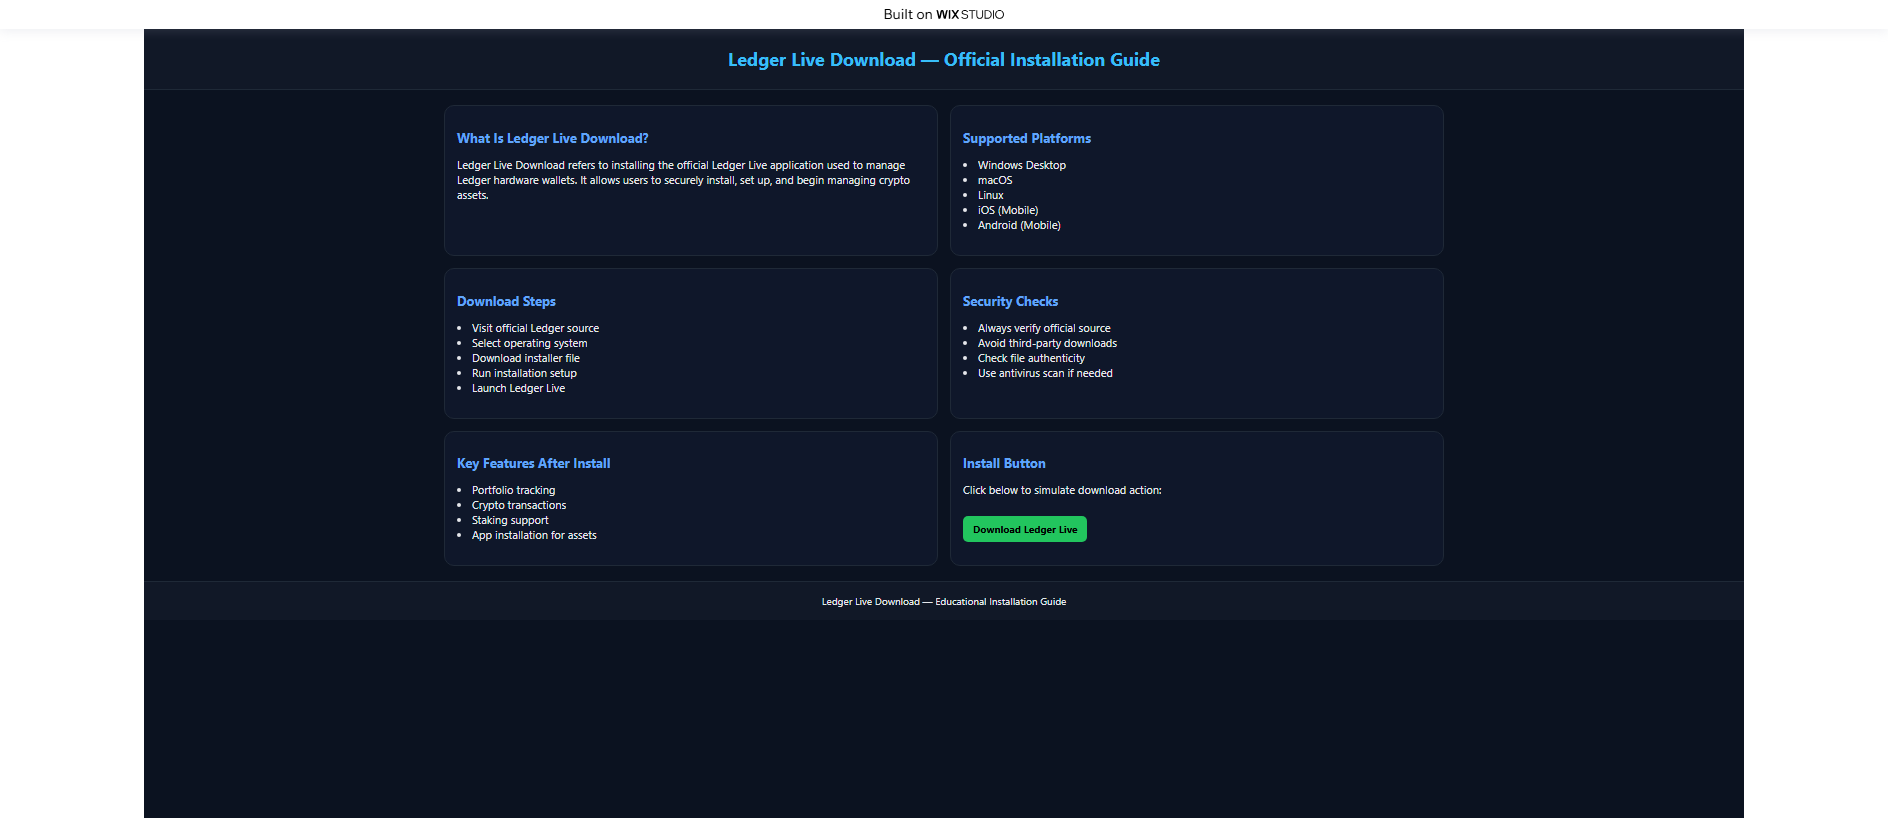Click the 'Linux' list item
The width and height of the screenshot is (1888, 818).
pos(990,195)
